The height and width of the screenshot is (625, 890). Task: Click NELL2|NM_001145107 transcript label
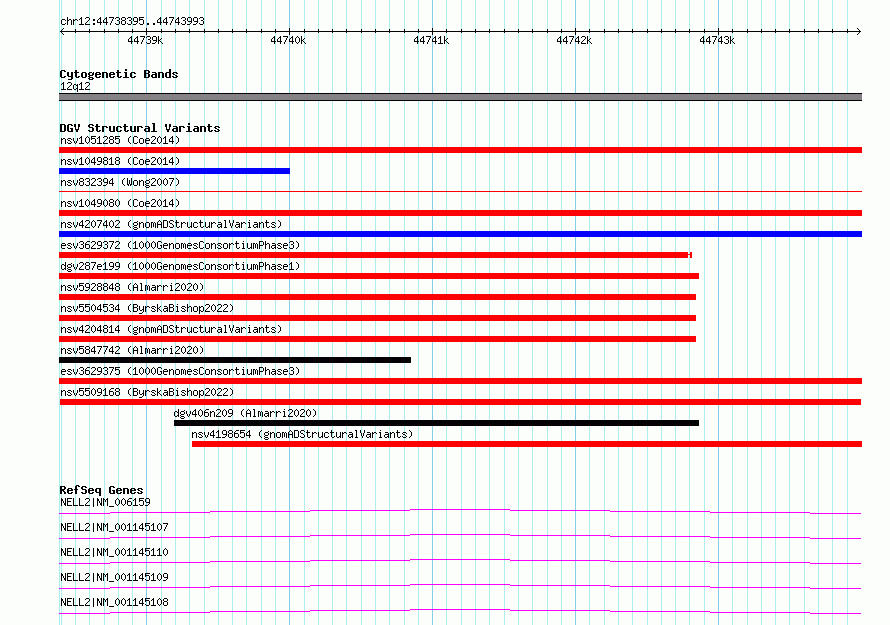point(114,527)
